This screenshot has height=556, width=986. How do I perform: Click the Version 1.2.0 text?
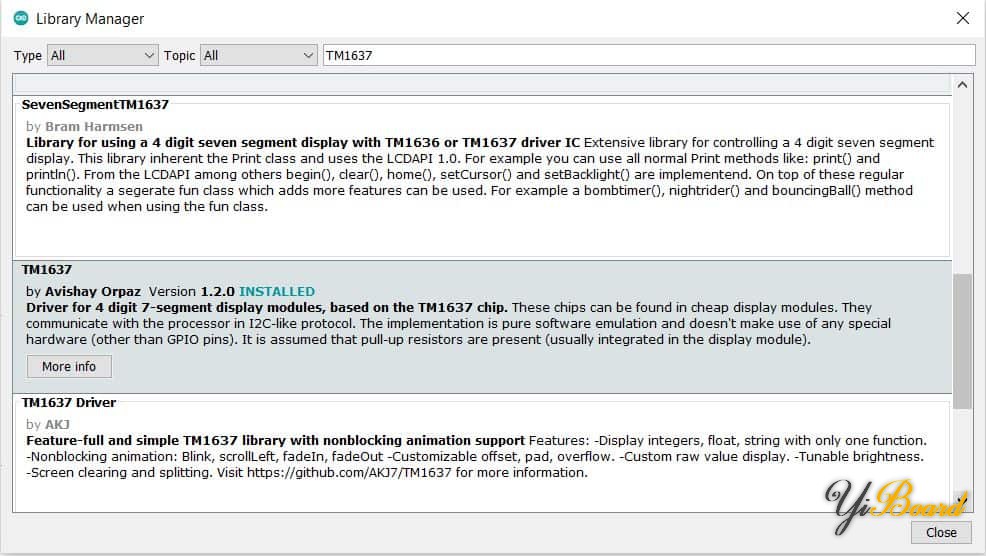pos(191,291)
